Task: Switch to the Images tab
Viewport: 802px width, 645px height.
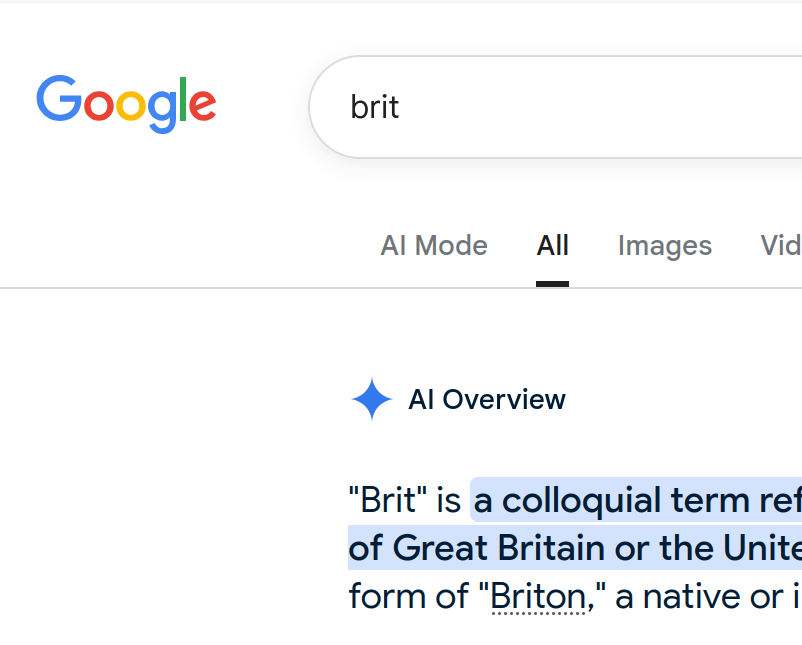Action: point(665,246)
